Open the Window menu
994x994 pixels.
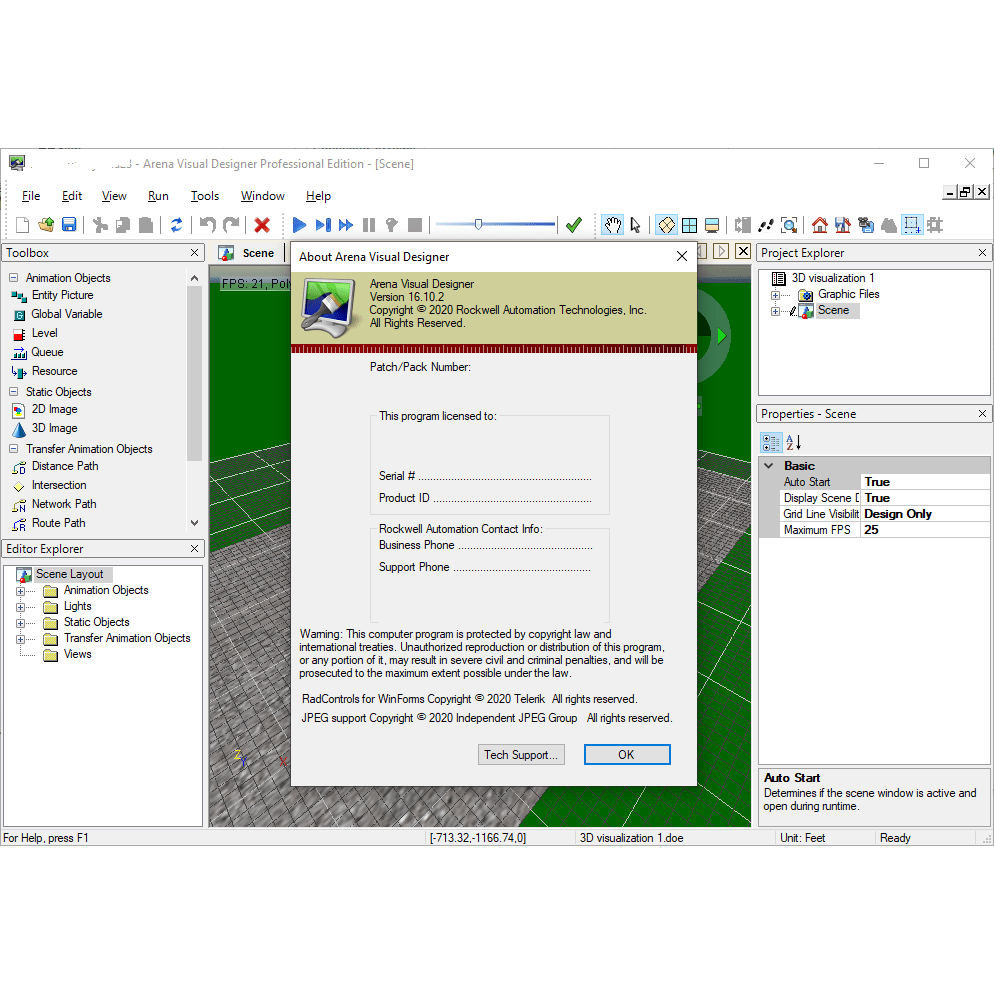pos(262,196)
